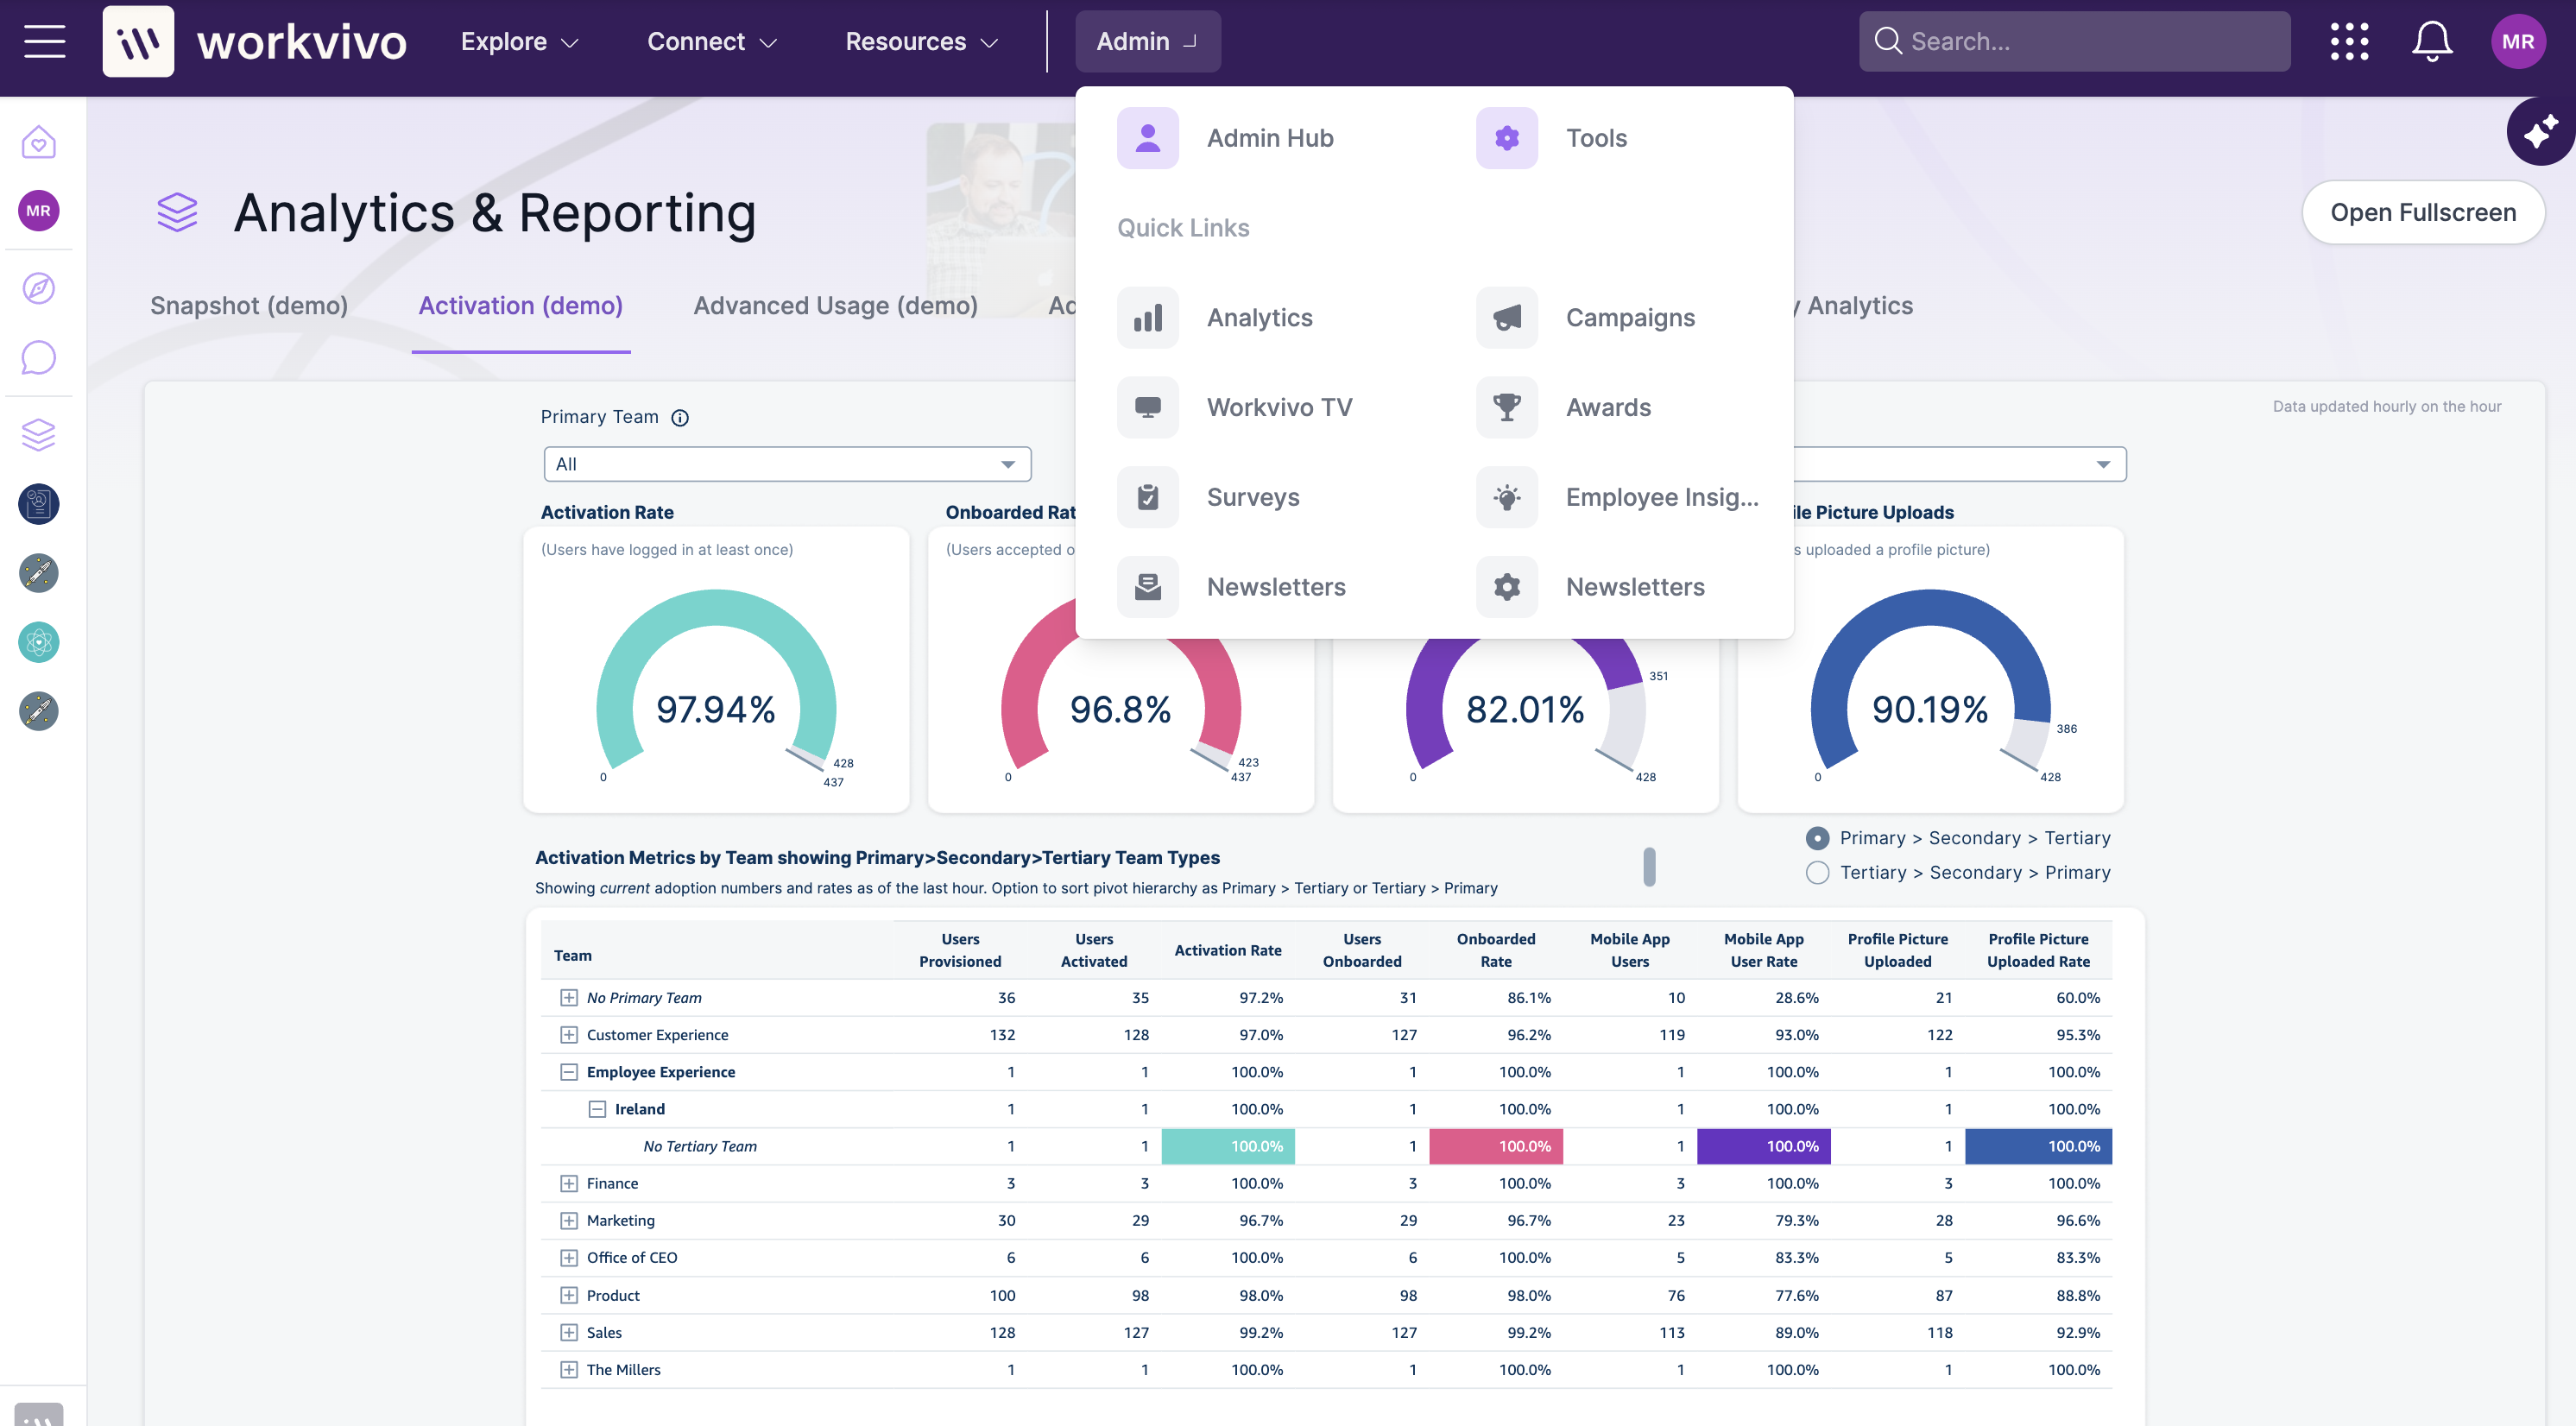
Task: Click the purple 100.0% Mobile App cell
Action: (1764, 1146)
